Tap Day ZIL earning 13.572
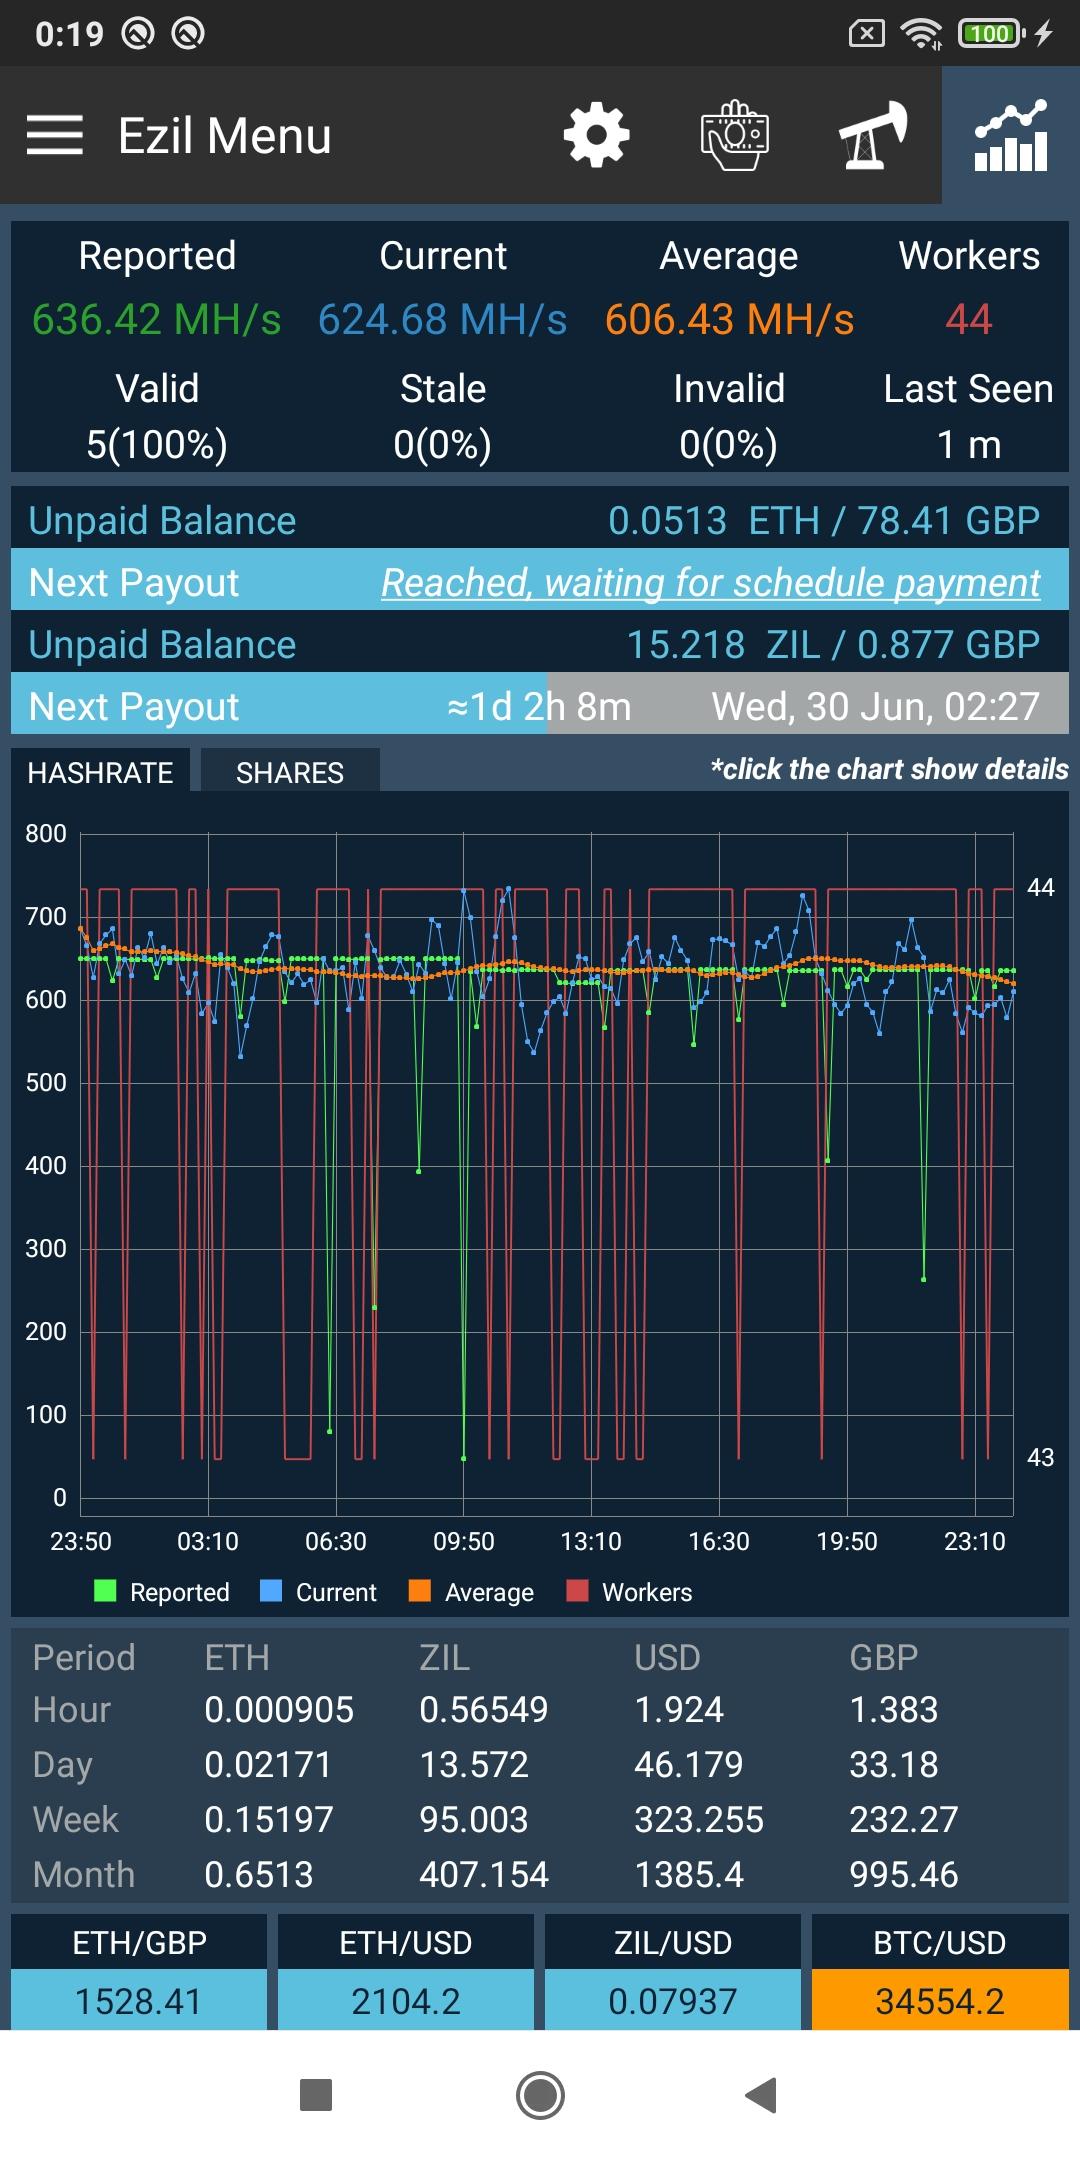This screenshot has width=1080, height=2160. 474,1765
